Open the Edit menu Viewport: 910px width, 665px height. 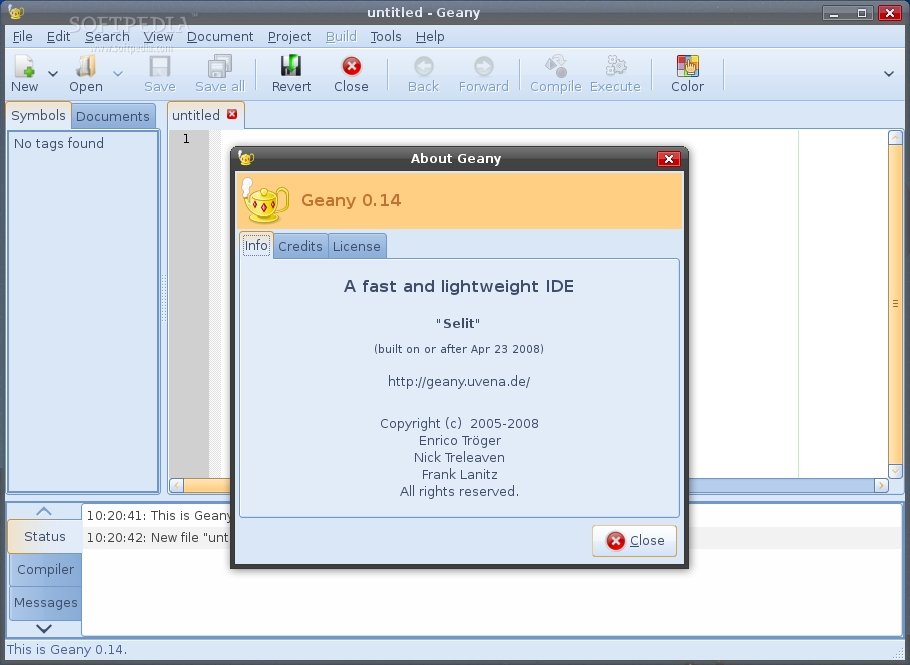[x=59, y=37]
